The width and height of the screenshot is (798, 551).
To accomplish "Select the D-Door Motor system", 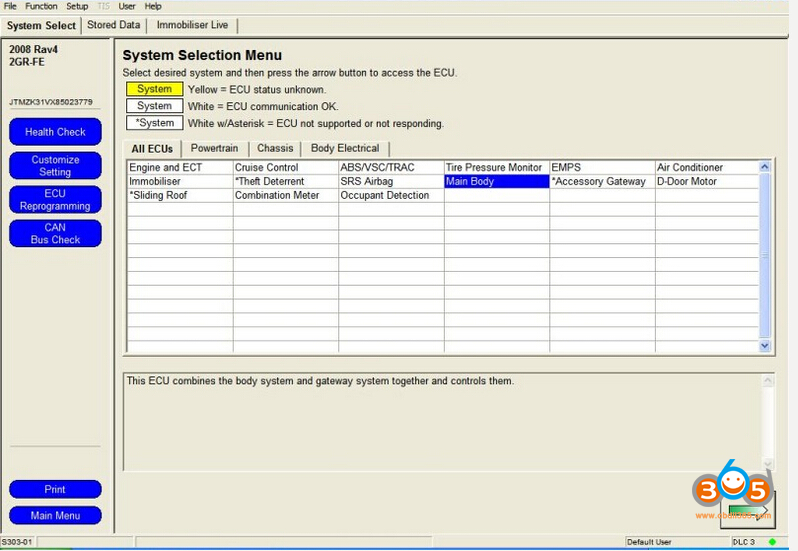I will pyautogui.click(x=707, y=181).
